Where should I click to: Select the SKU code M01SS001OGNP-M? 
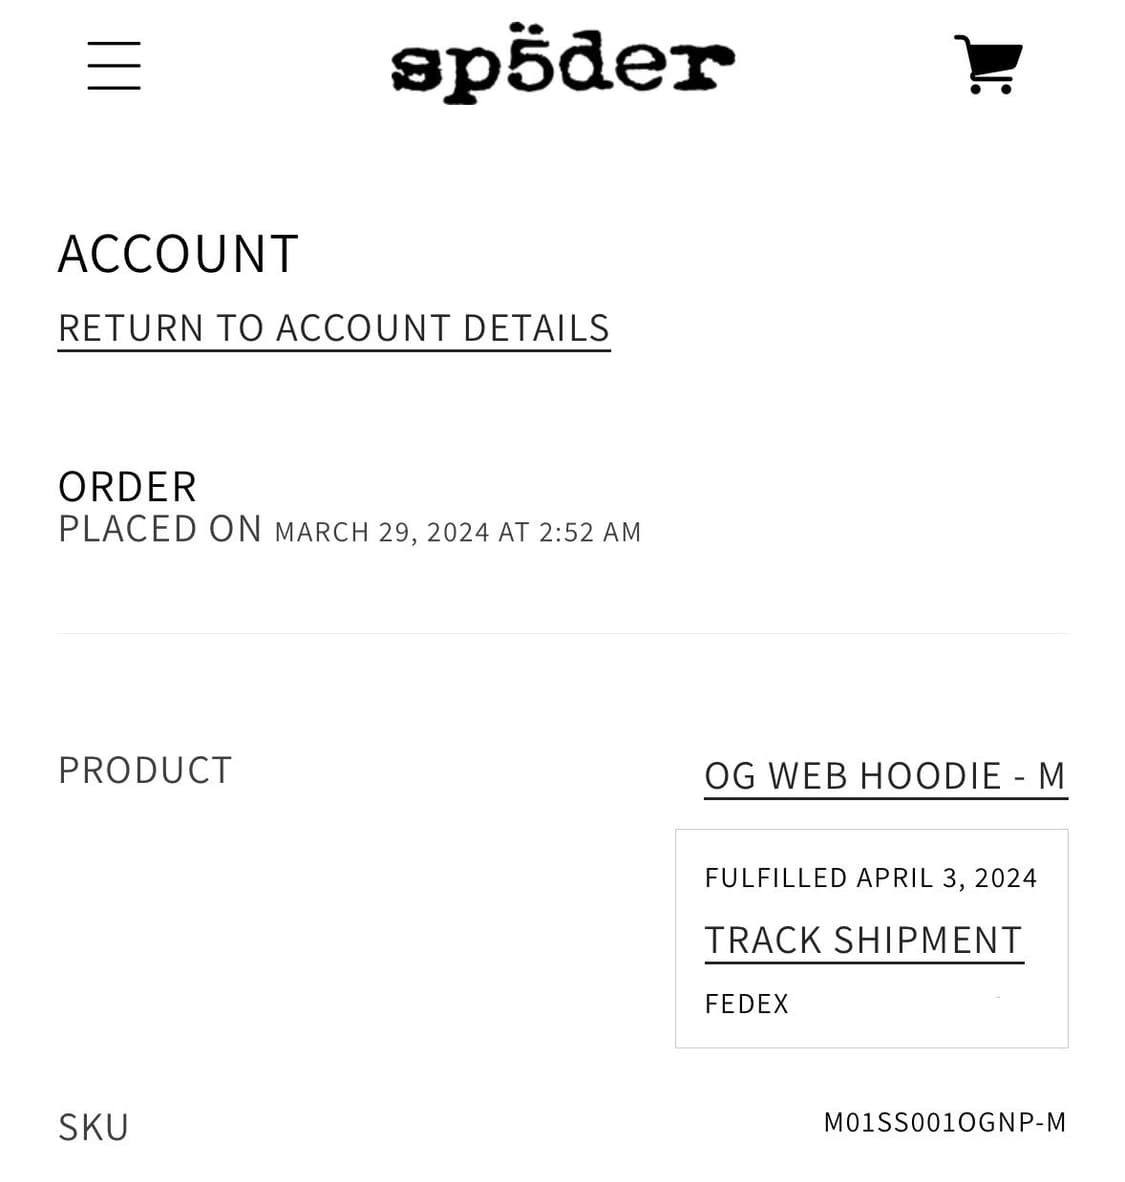tap(945, 1123)
